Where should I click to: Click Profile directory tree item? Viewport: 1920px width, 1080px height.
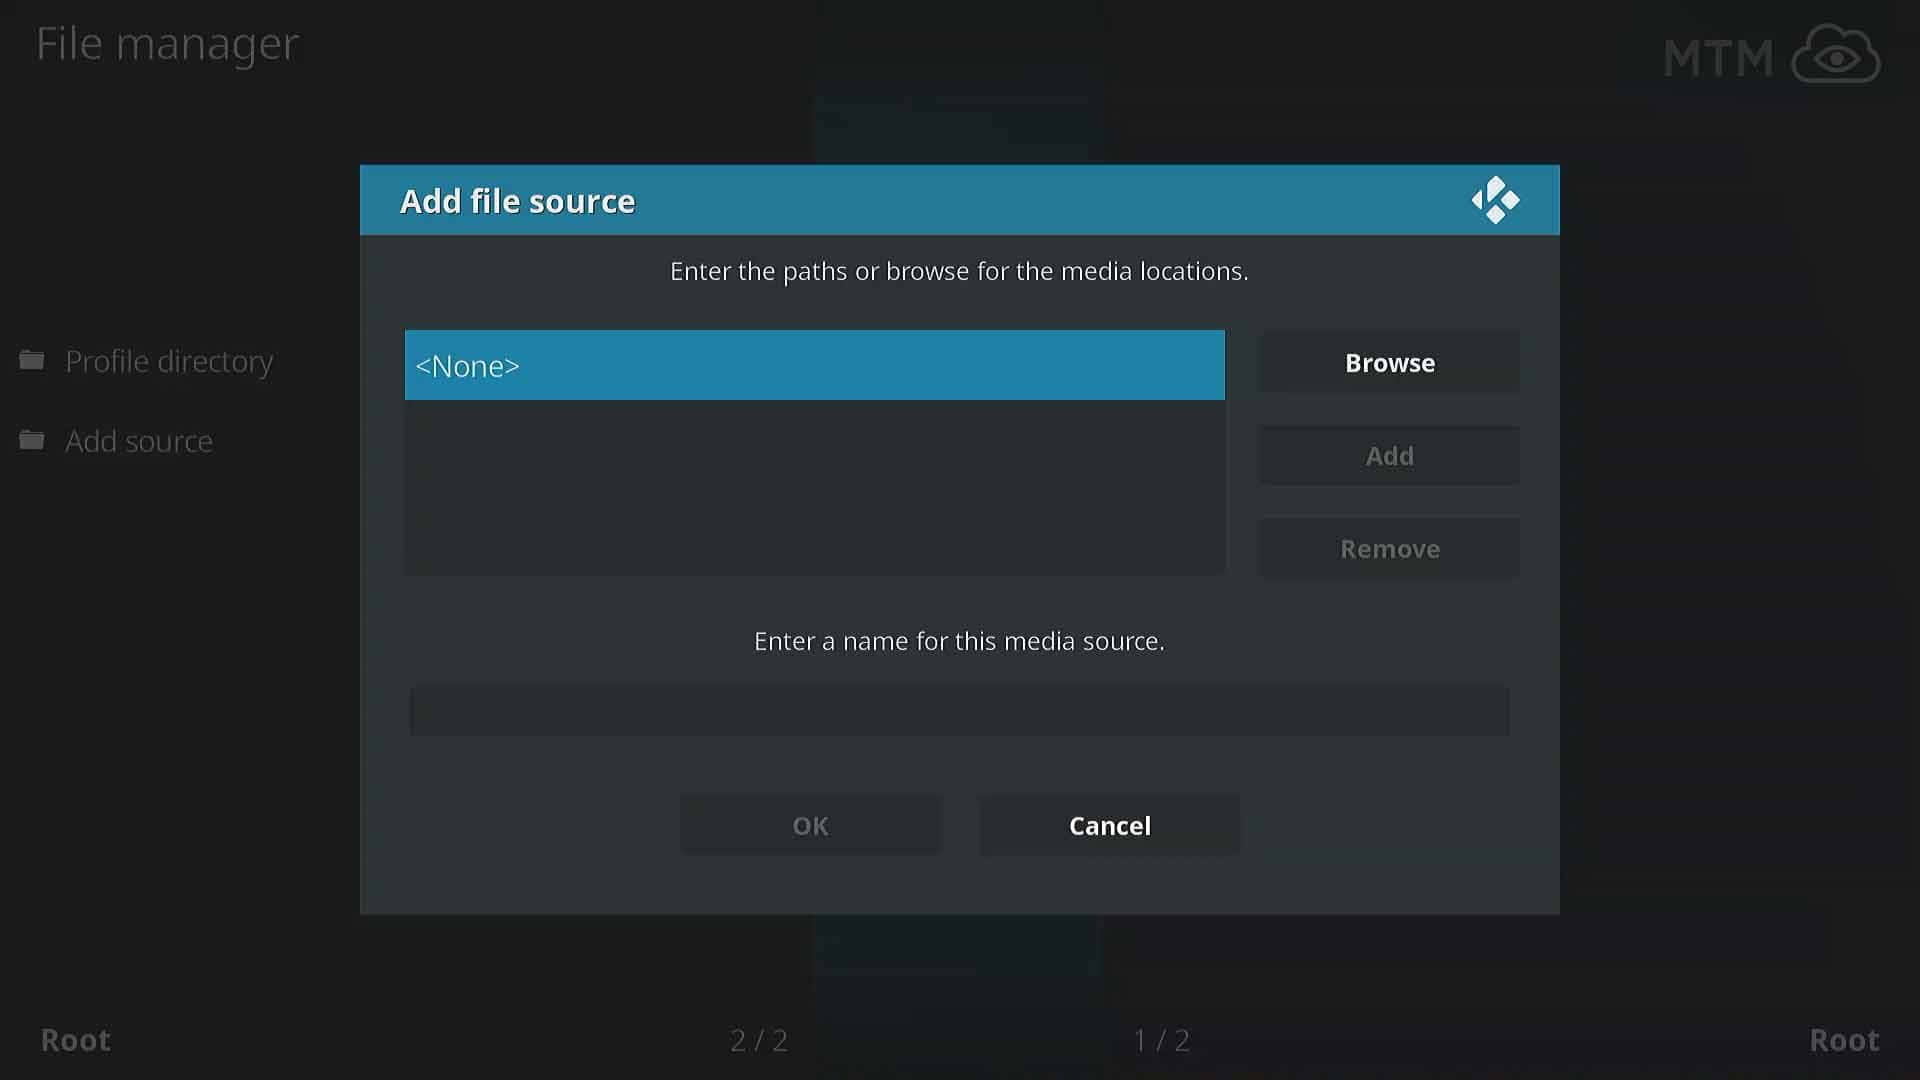(170, 360)
